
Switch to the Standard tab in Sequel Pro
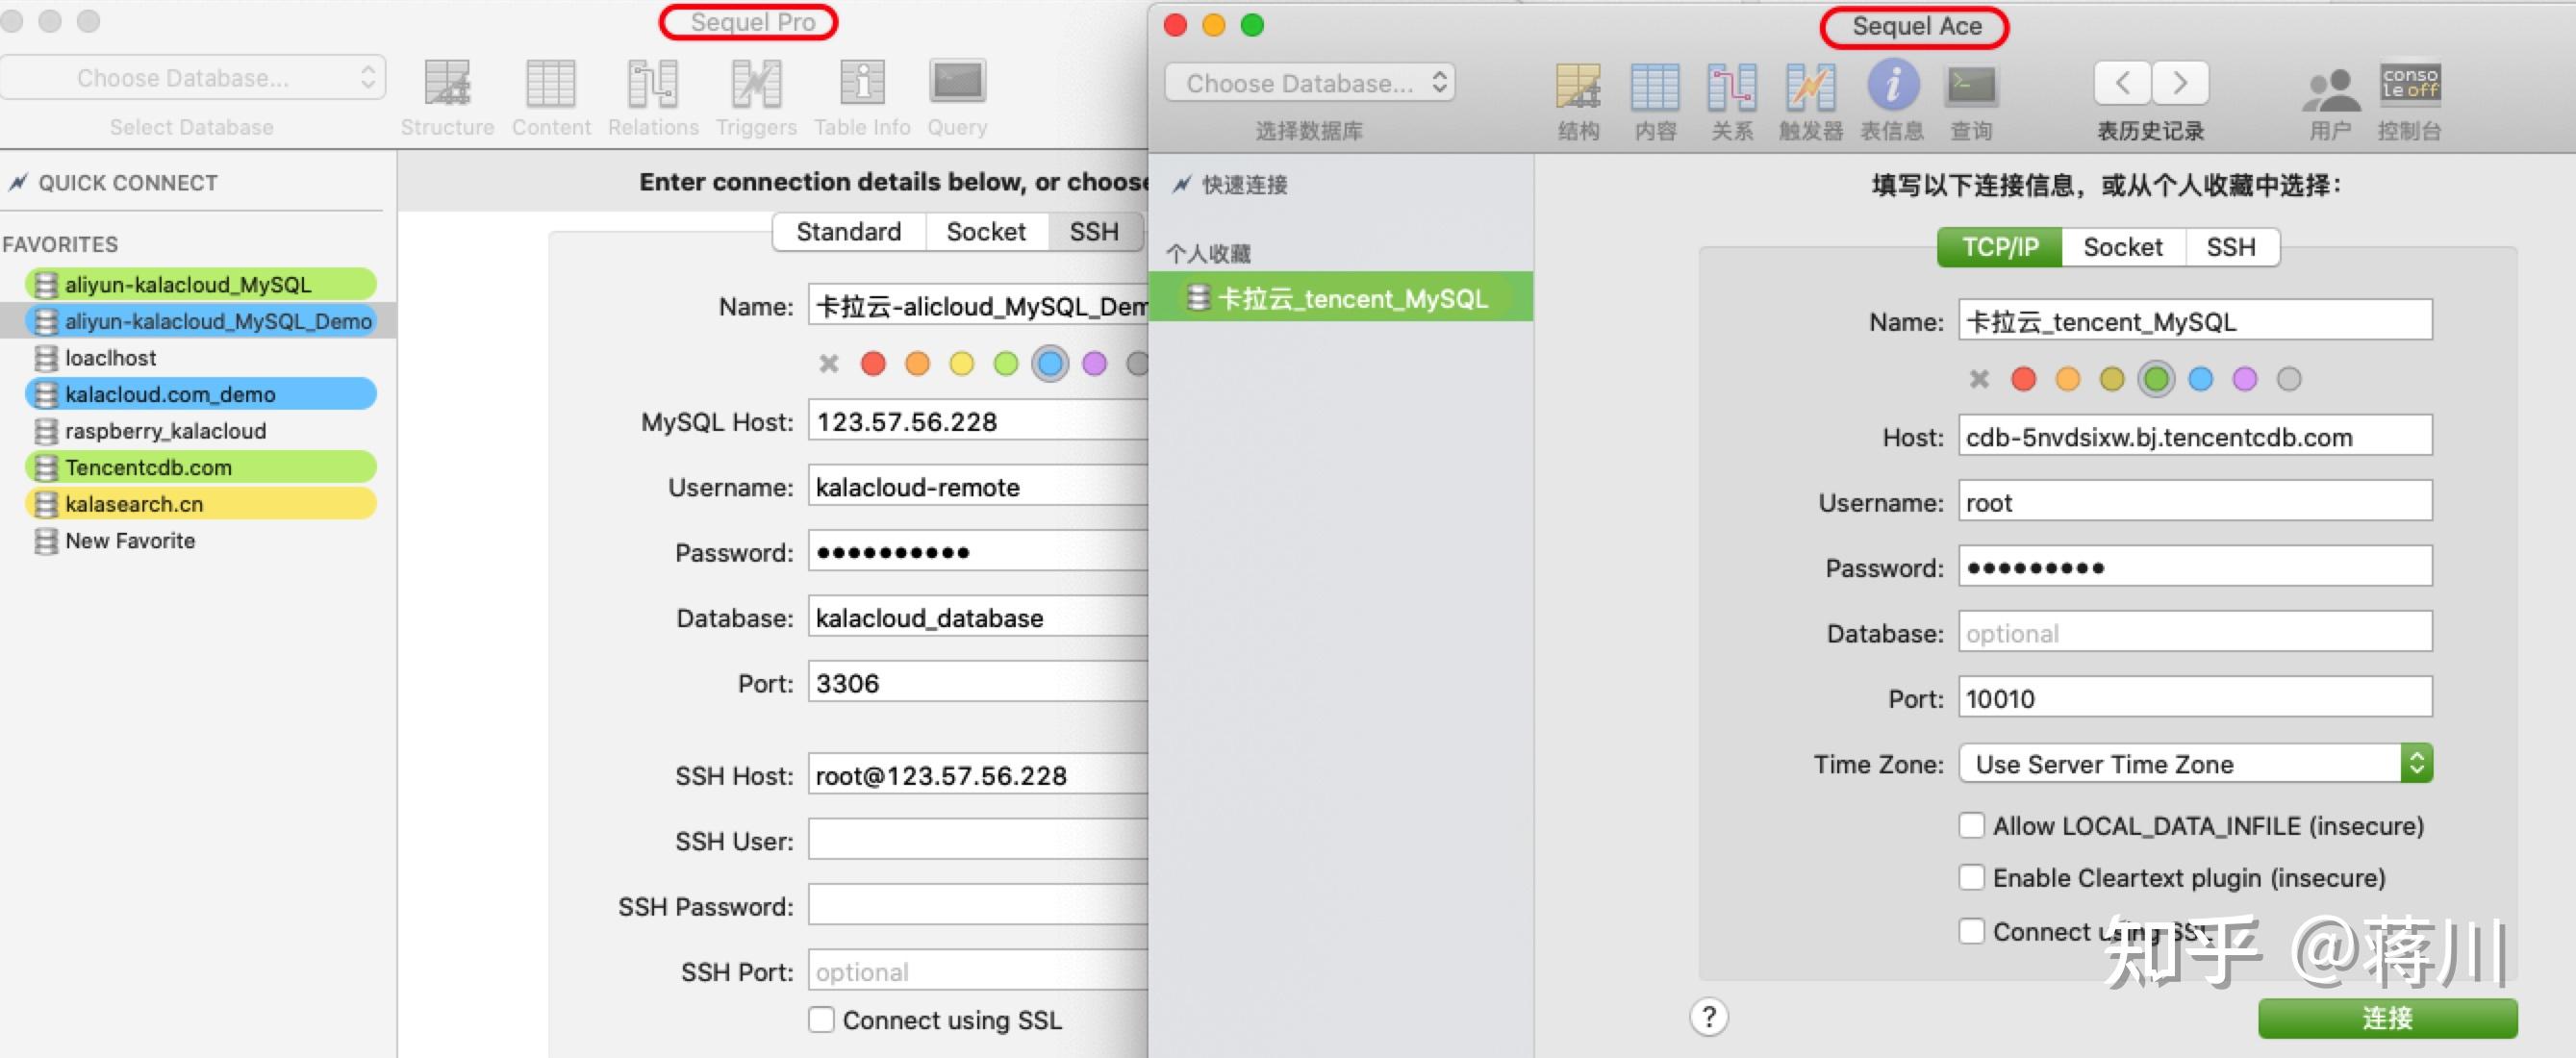848,231
